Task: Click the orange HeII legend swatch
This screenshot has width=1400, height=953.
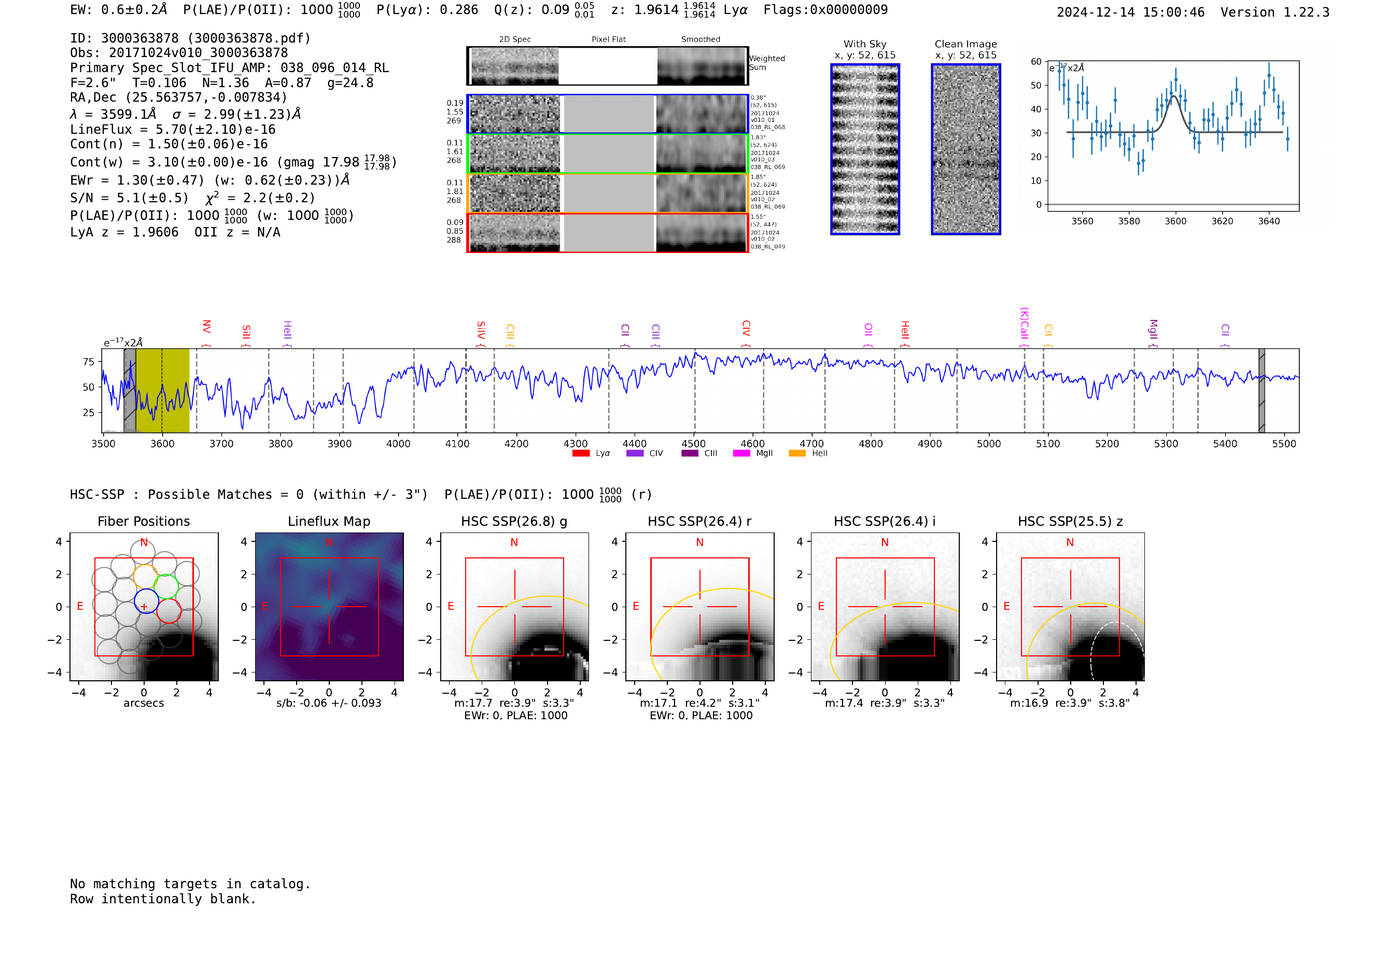Action: tap(797, 454)
